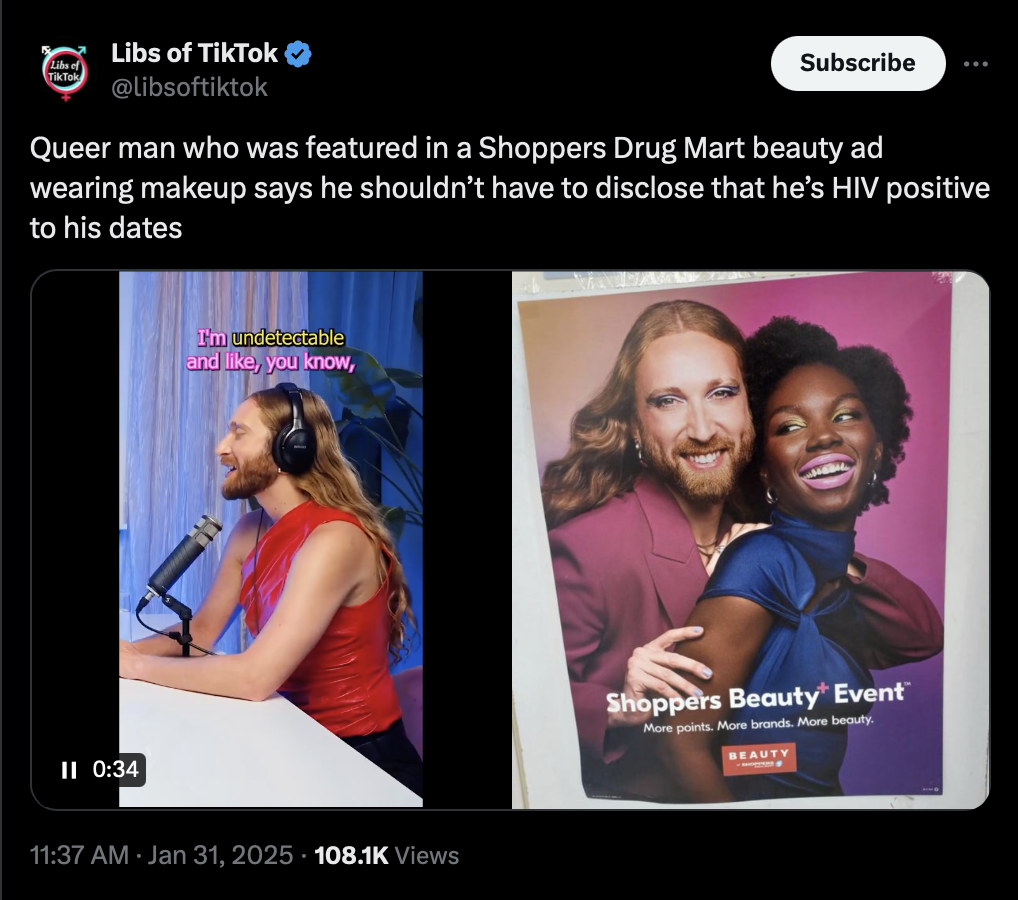The height and width of the screenshot is (900, 1018).
Task: Click the red BEAUTY logo on poster
Action: click(x=759, y=758)
